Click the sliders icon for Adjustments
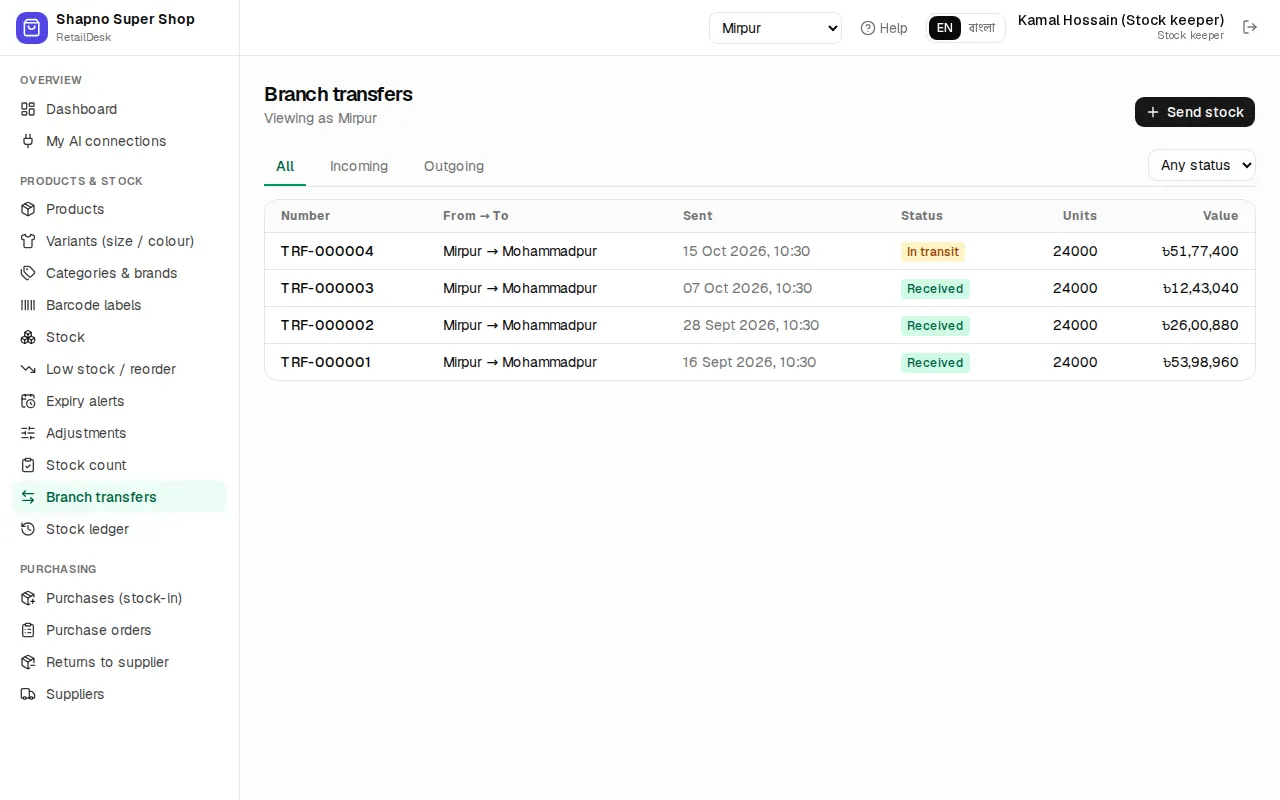1280x800 pixels. tap(28, 433)
